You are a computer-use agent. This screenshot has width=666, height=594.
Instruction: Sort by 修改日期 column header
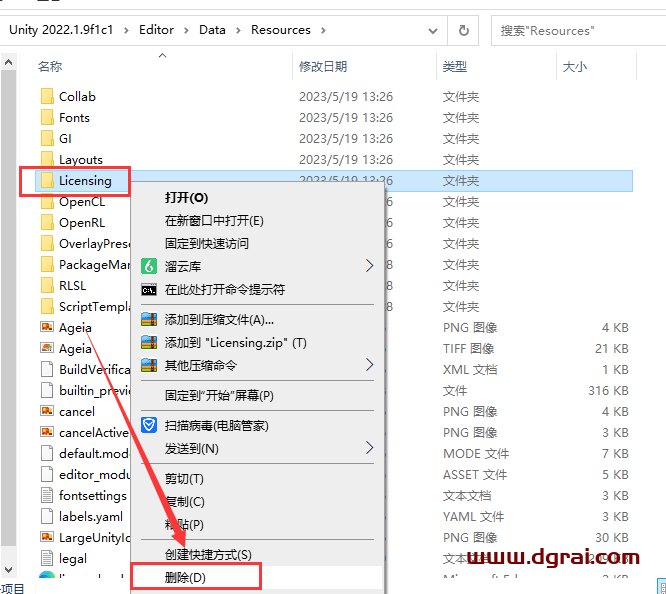coord(323,67)
